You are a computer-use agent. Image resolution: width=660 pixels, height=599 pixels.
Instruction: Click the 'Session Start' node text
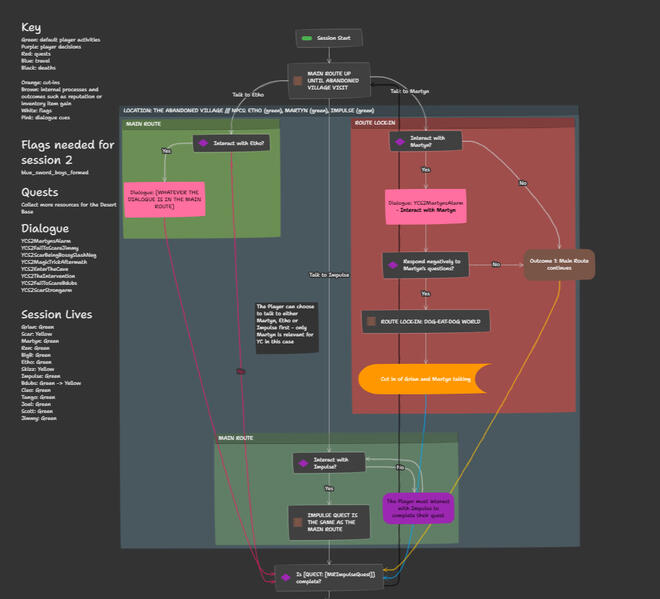[x=333, y=38]
